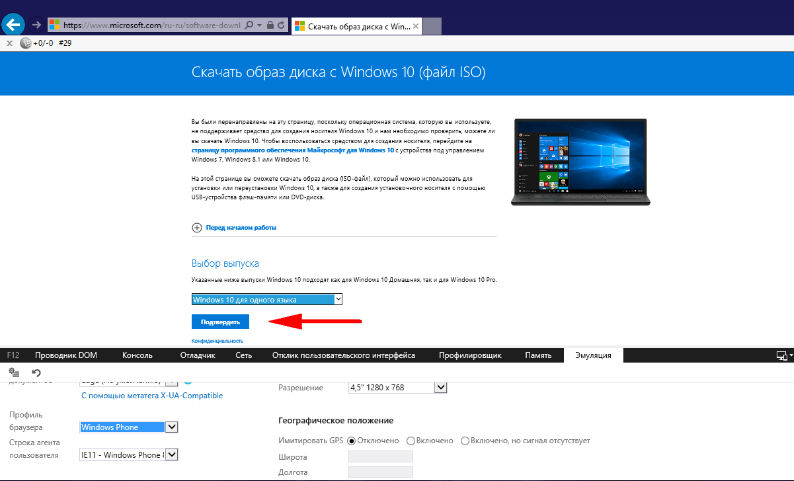Click the '#29' text in add-on bar
This screenshot has width=794, height=481.
(65, 43)
